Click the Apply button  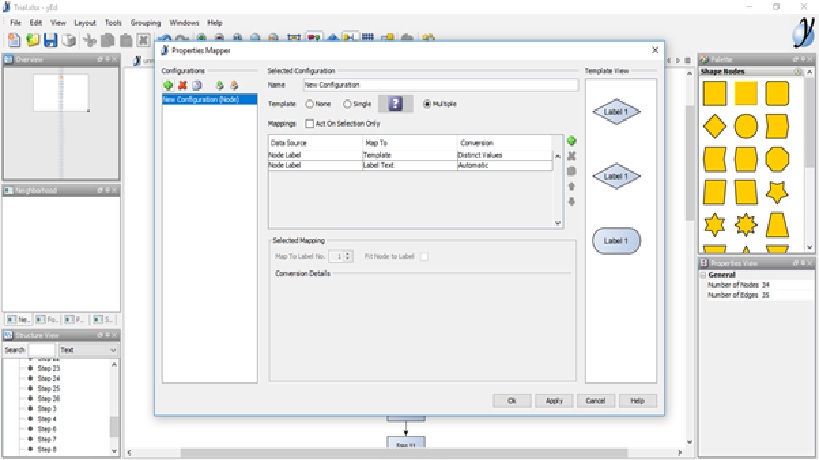pos(554,400)
